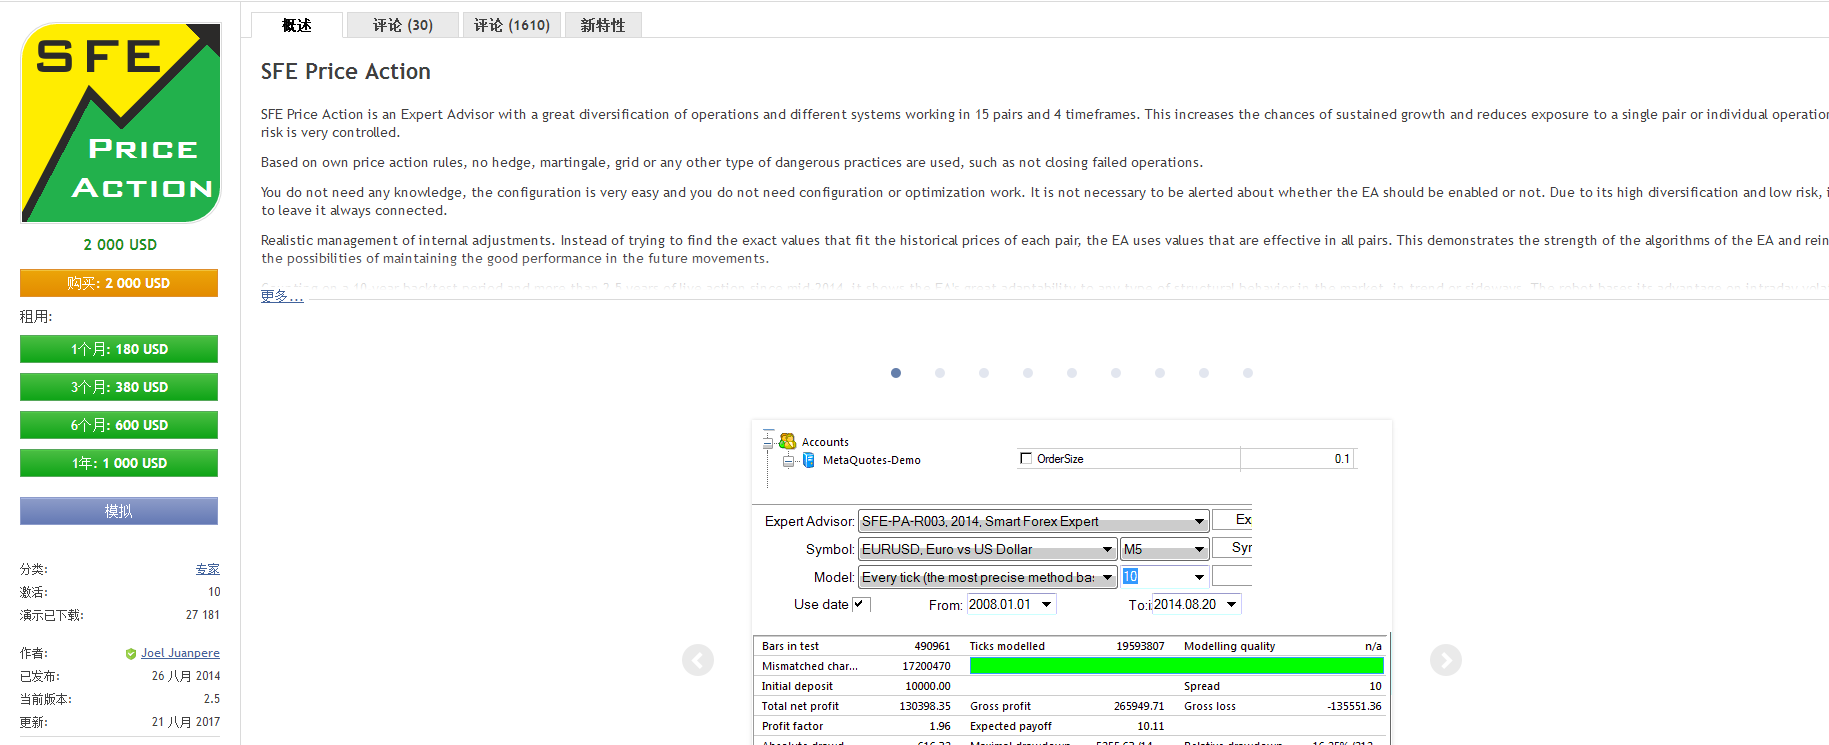Click the 更新 date 21 八月 2017
This screenshot has height=745, width=1829.
(186, 722)
